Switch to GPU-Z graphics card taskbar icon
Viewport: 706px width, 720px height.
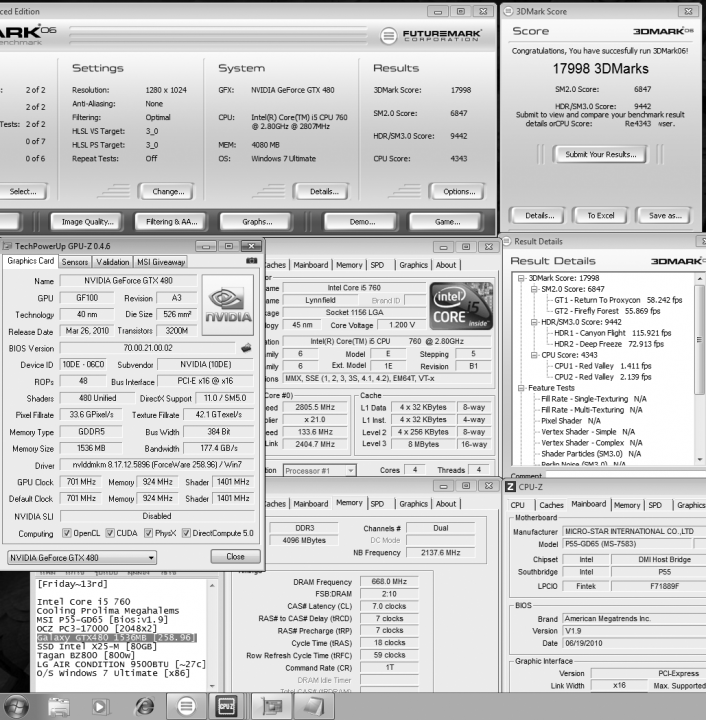pos(272,706)
